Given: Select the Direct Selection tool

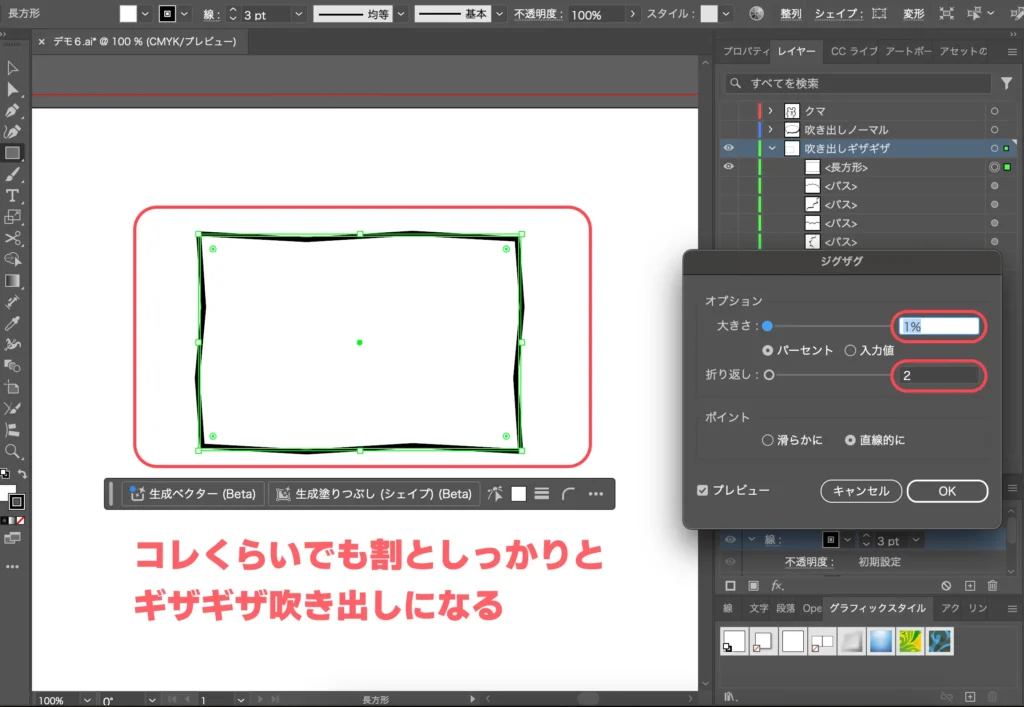Looking at the screenshot, I should 13,89.
